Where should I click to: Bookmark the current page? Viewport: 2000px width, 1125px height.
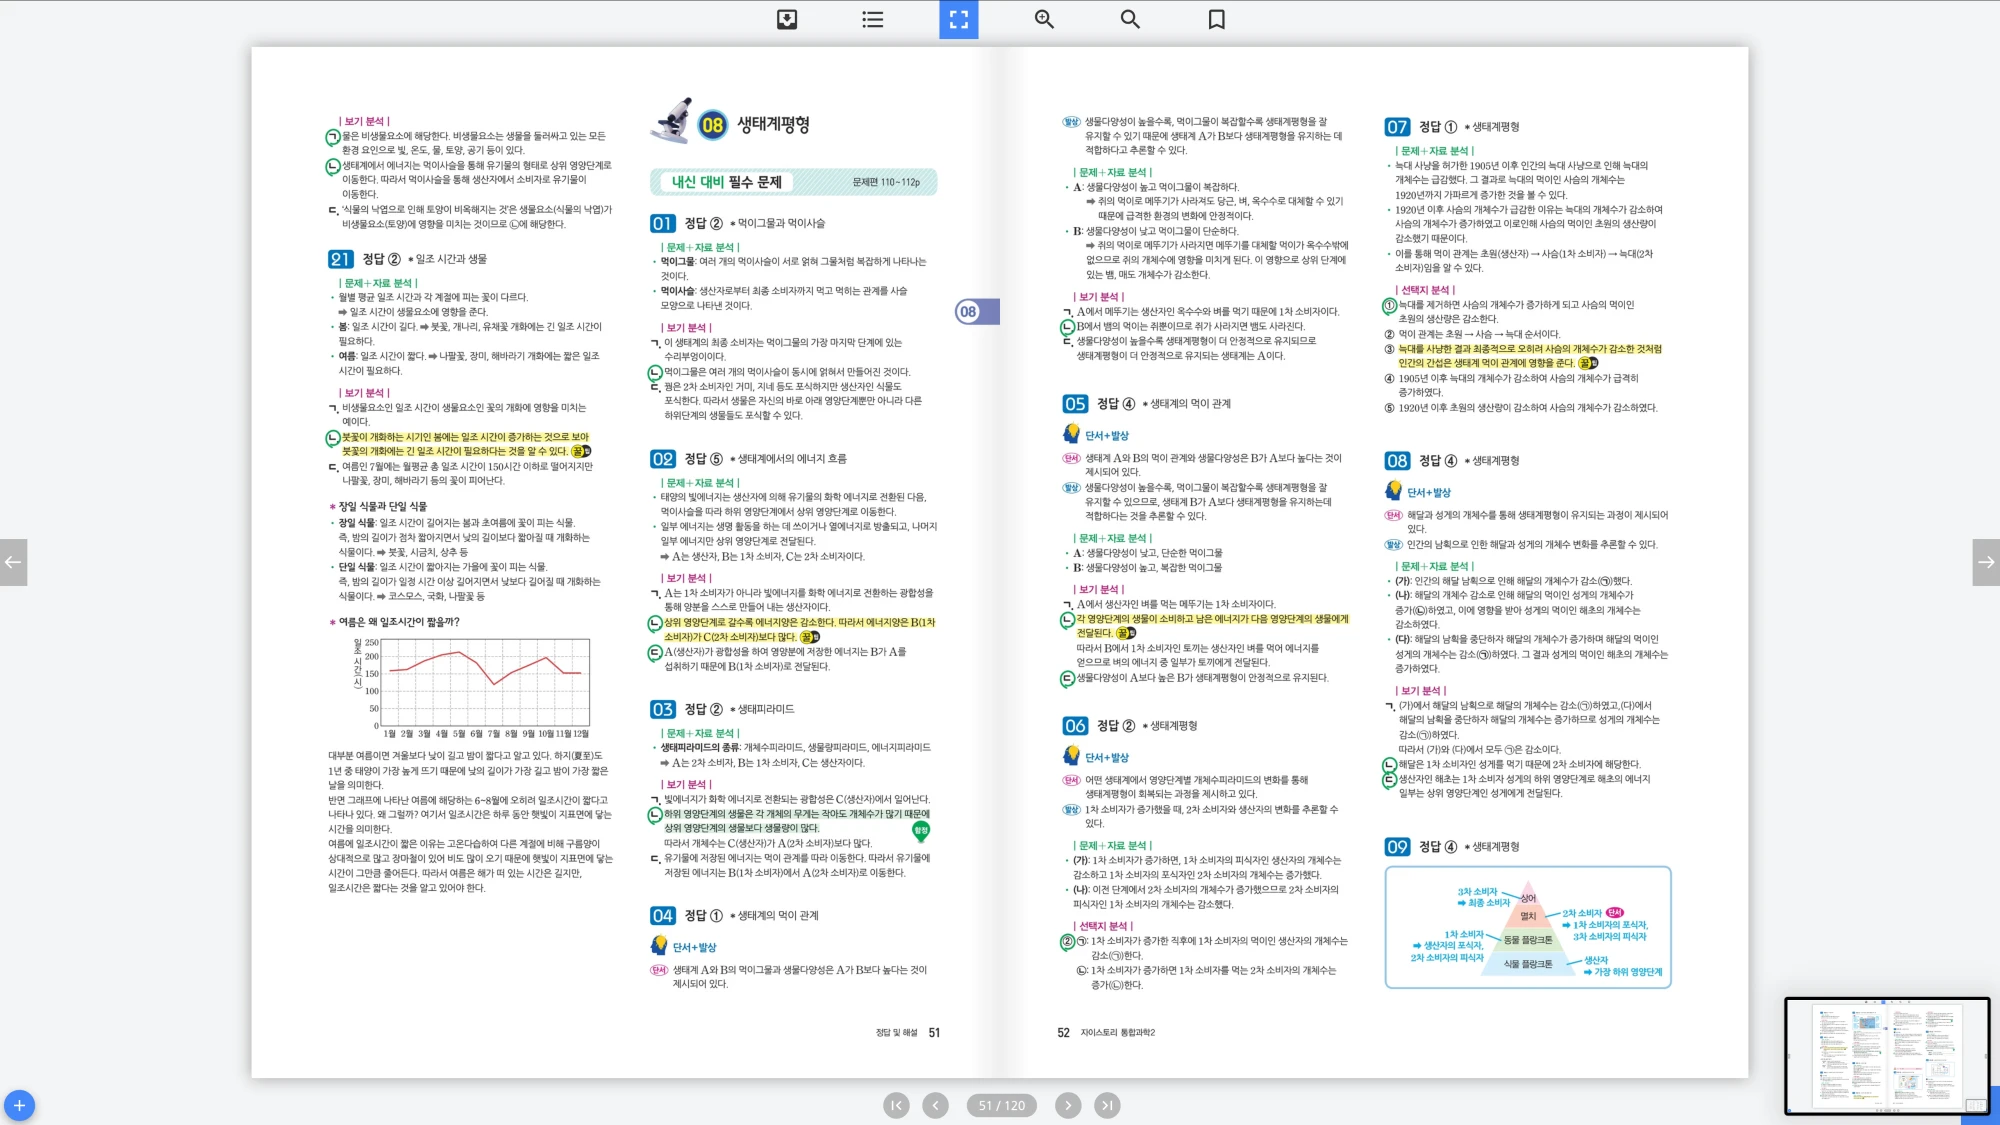pos(1216,19)
